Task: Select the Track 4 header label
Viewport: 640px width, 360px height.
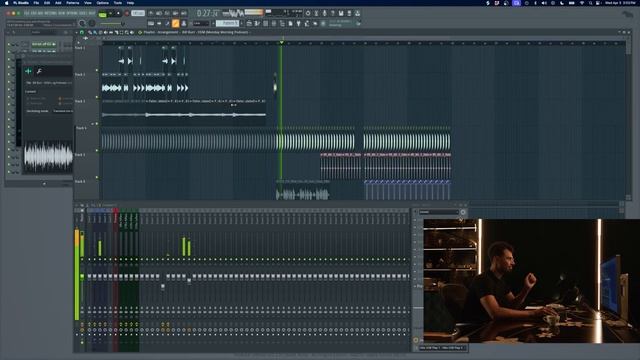Action: coord(81,128)
